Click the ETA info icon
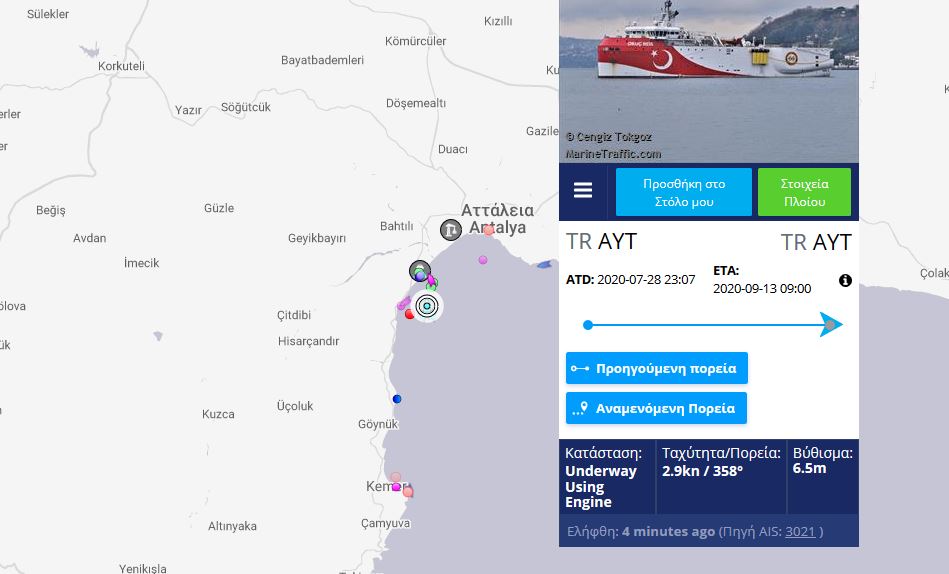The image size is (949, 574). click(x=846, y=280)
